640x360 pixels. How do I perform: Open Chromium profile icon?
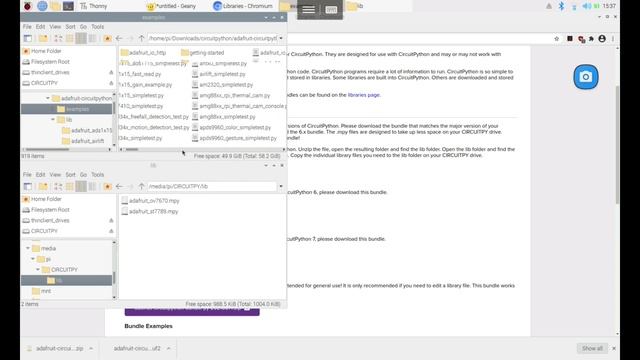pos(602,39)
